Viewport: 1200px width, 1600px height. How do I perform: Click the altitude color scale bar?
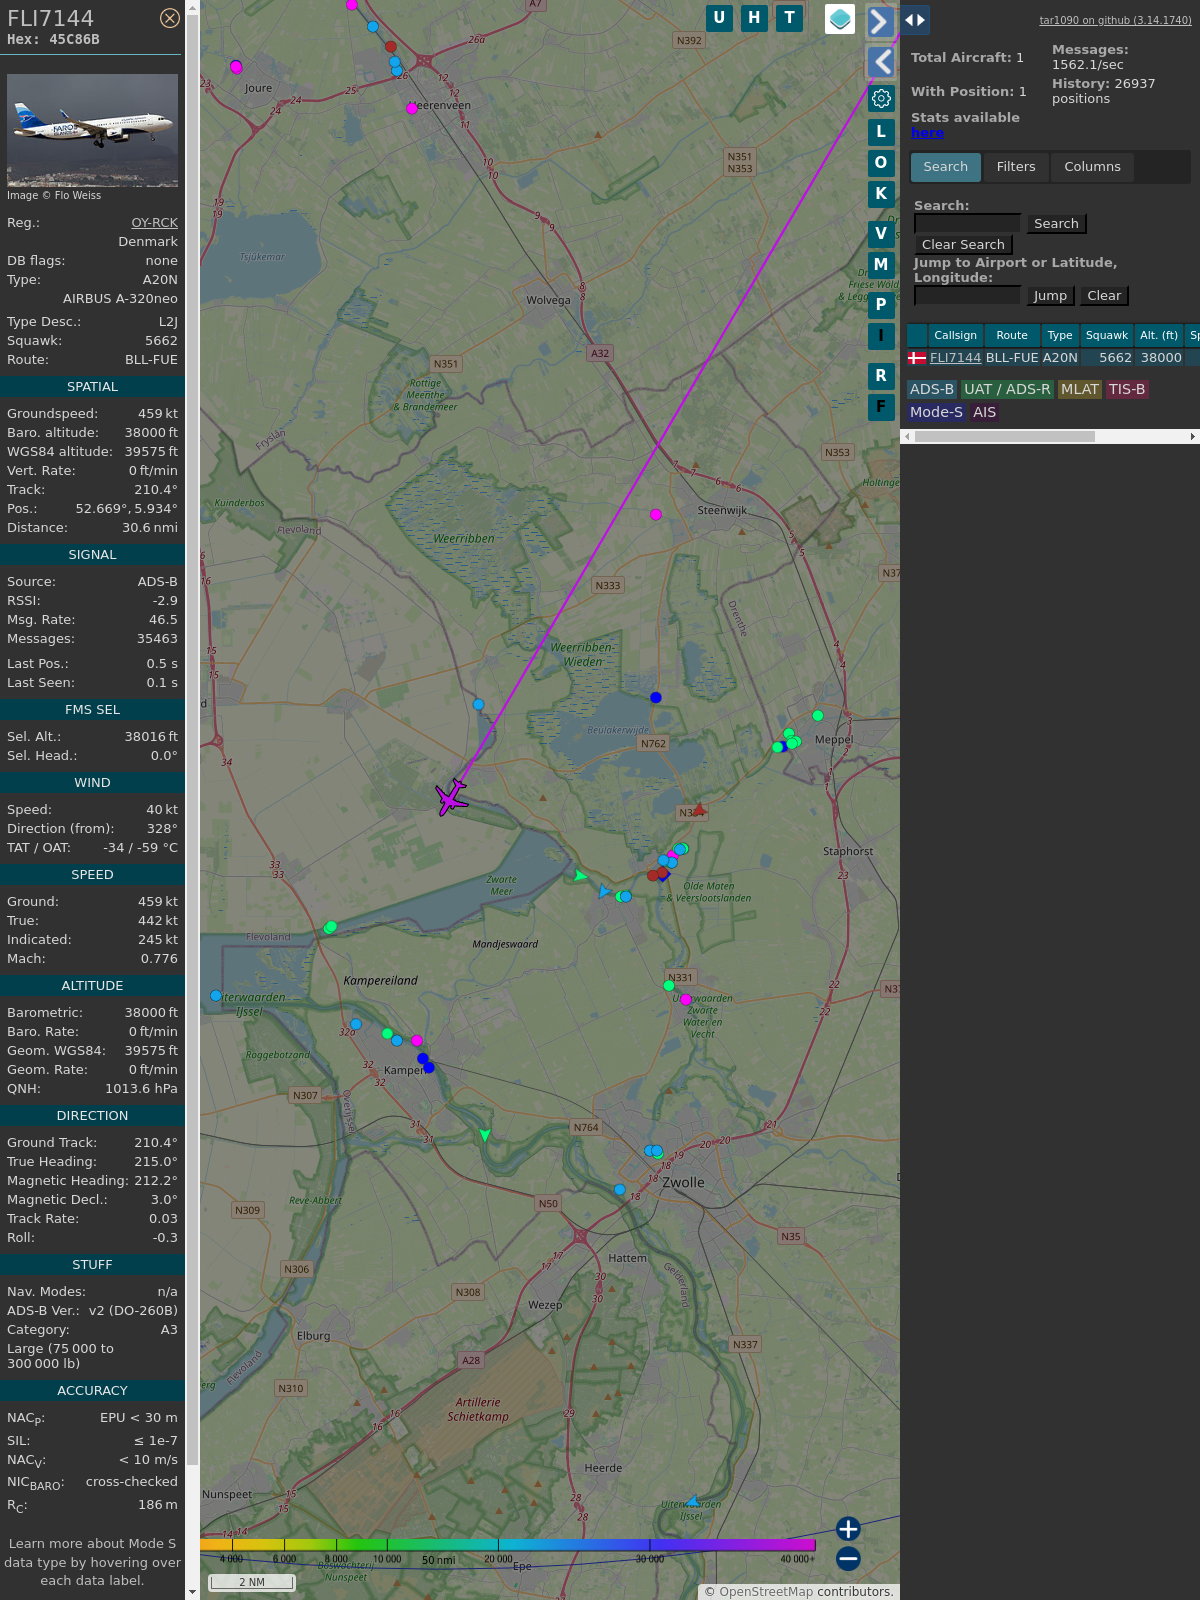(508, 1545)
